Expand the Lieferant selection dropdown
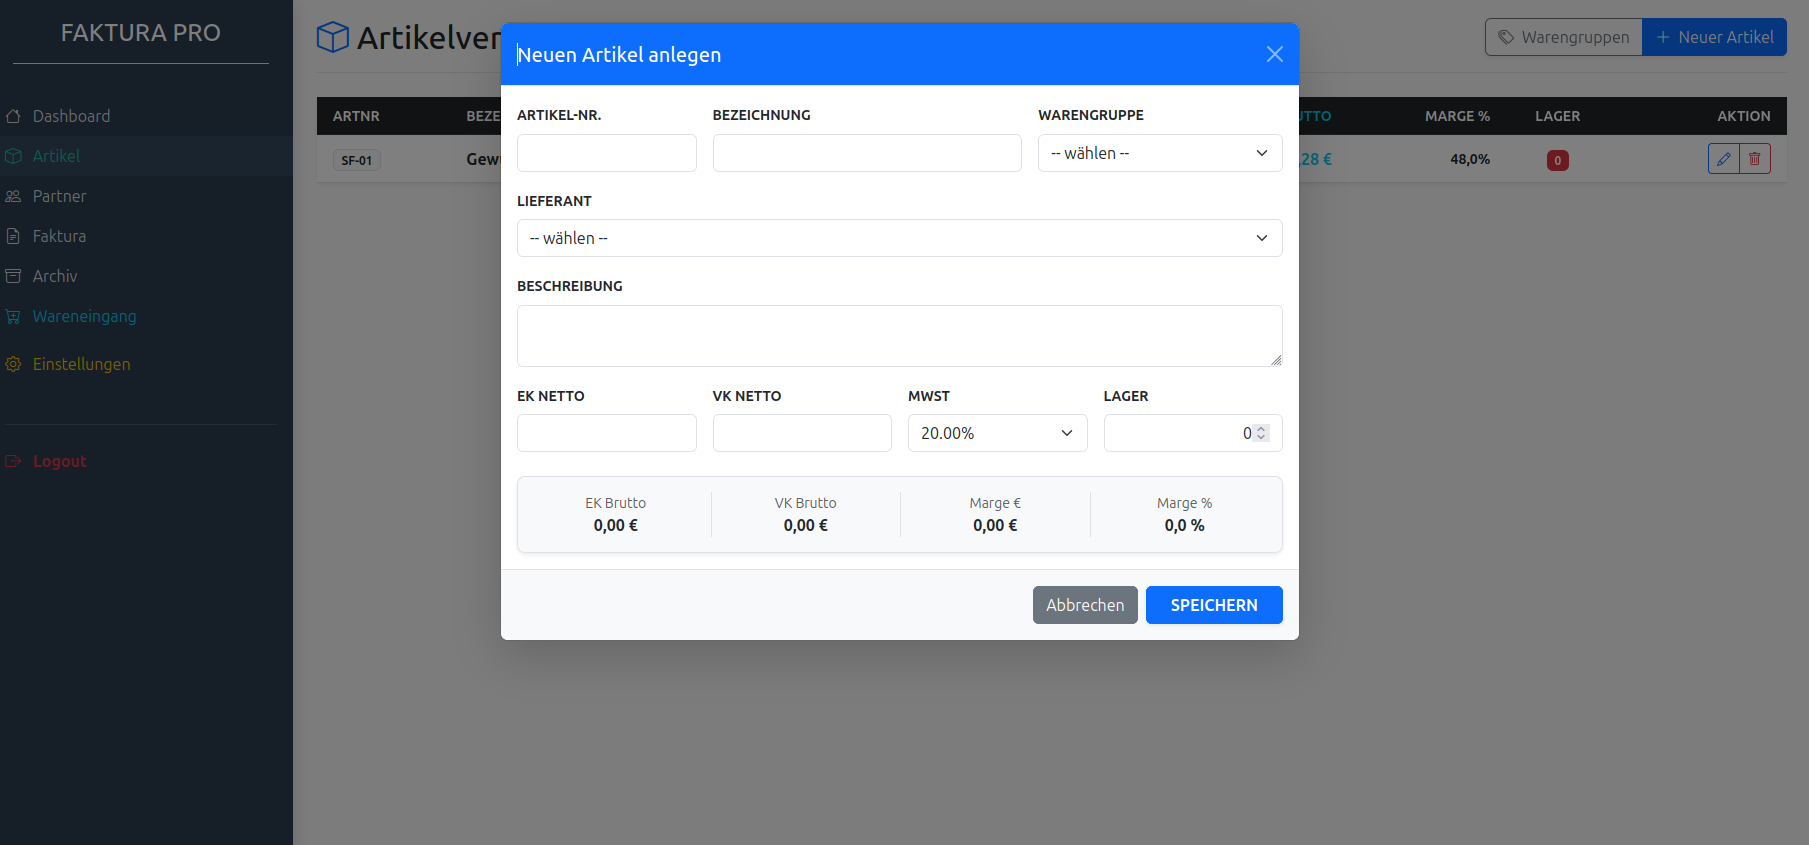Screen dimensions: 1809x845 899,238
